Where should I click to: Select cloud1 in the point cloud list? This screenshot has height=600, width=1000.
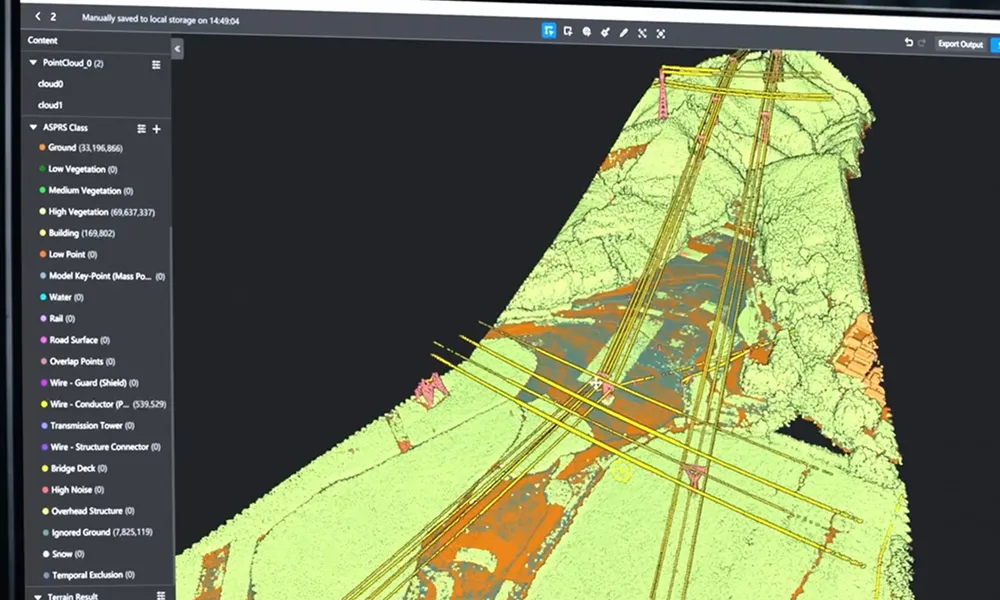tap(51, 105)
